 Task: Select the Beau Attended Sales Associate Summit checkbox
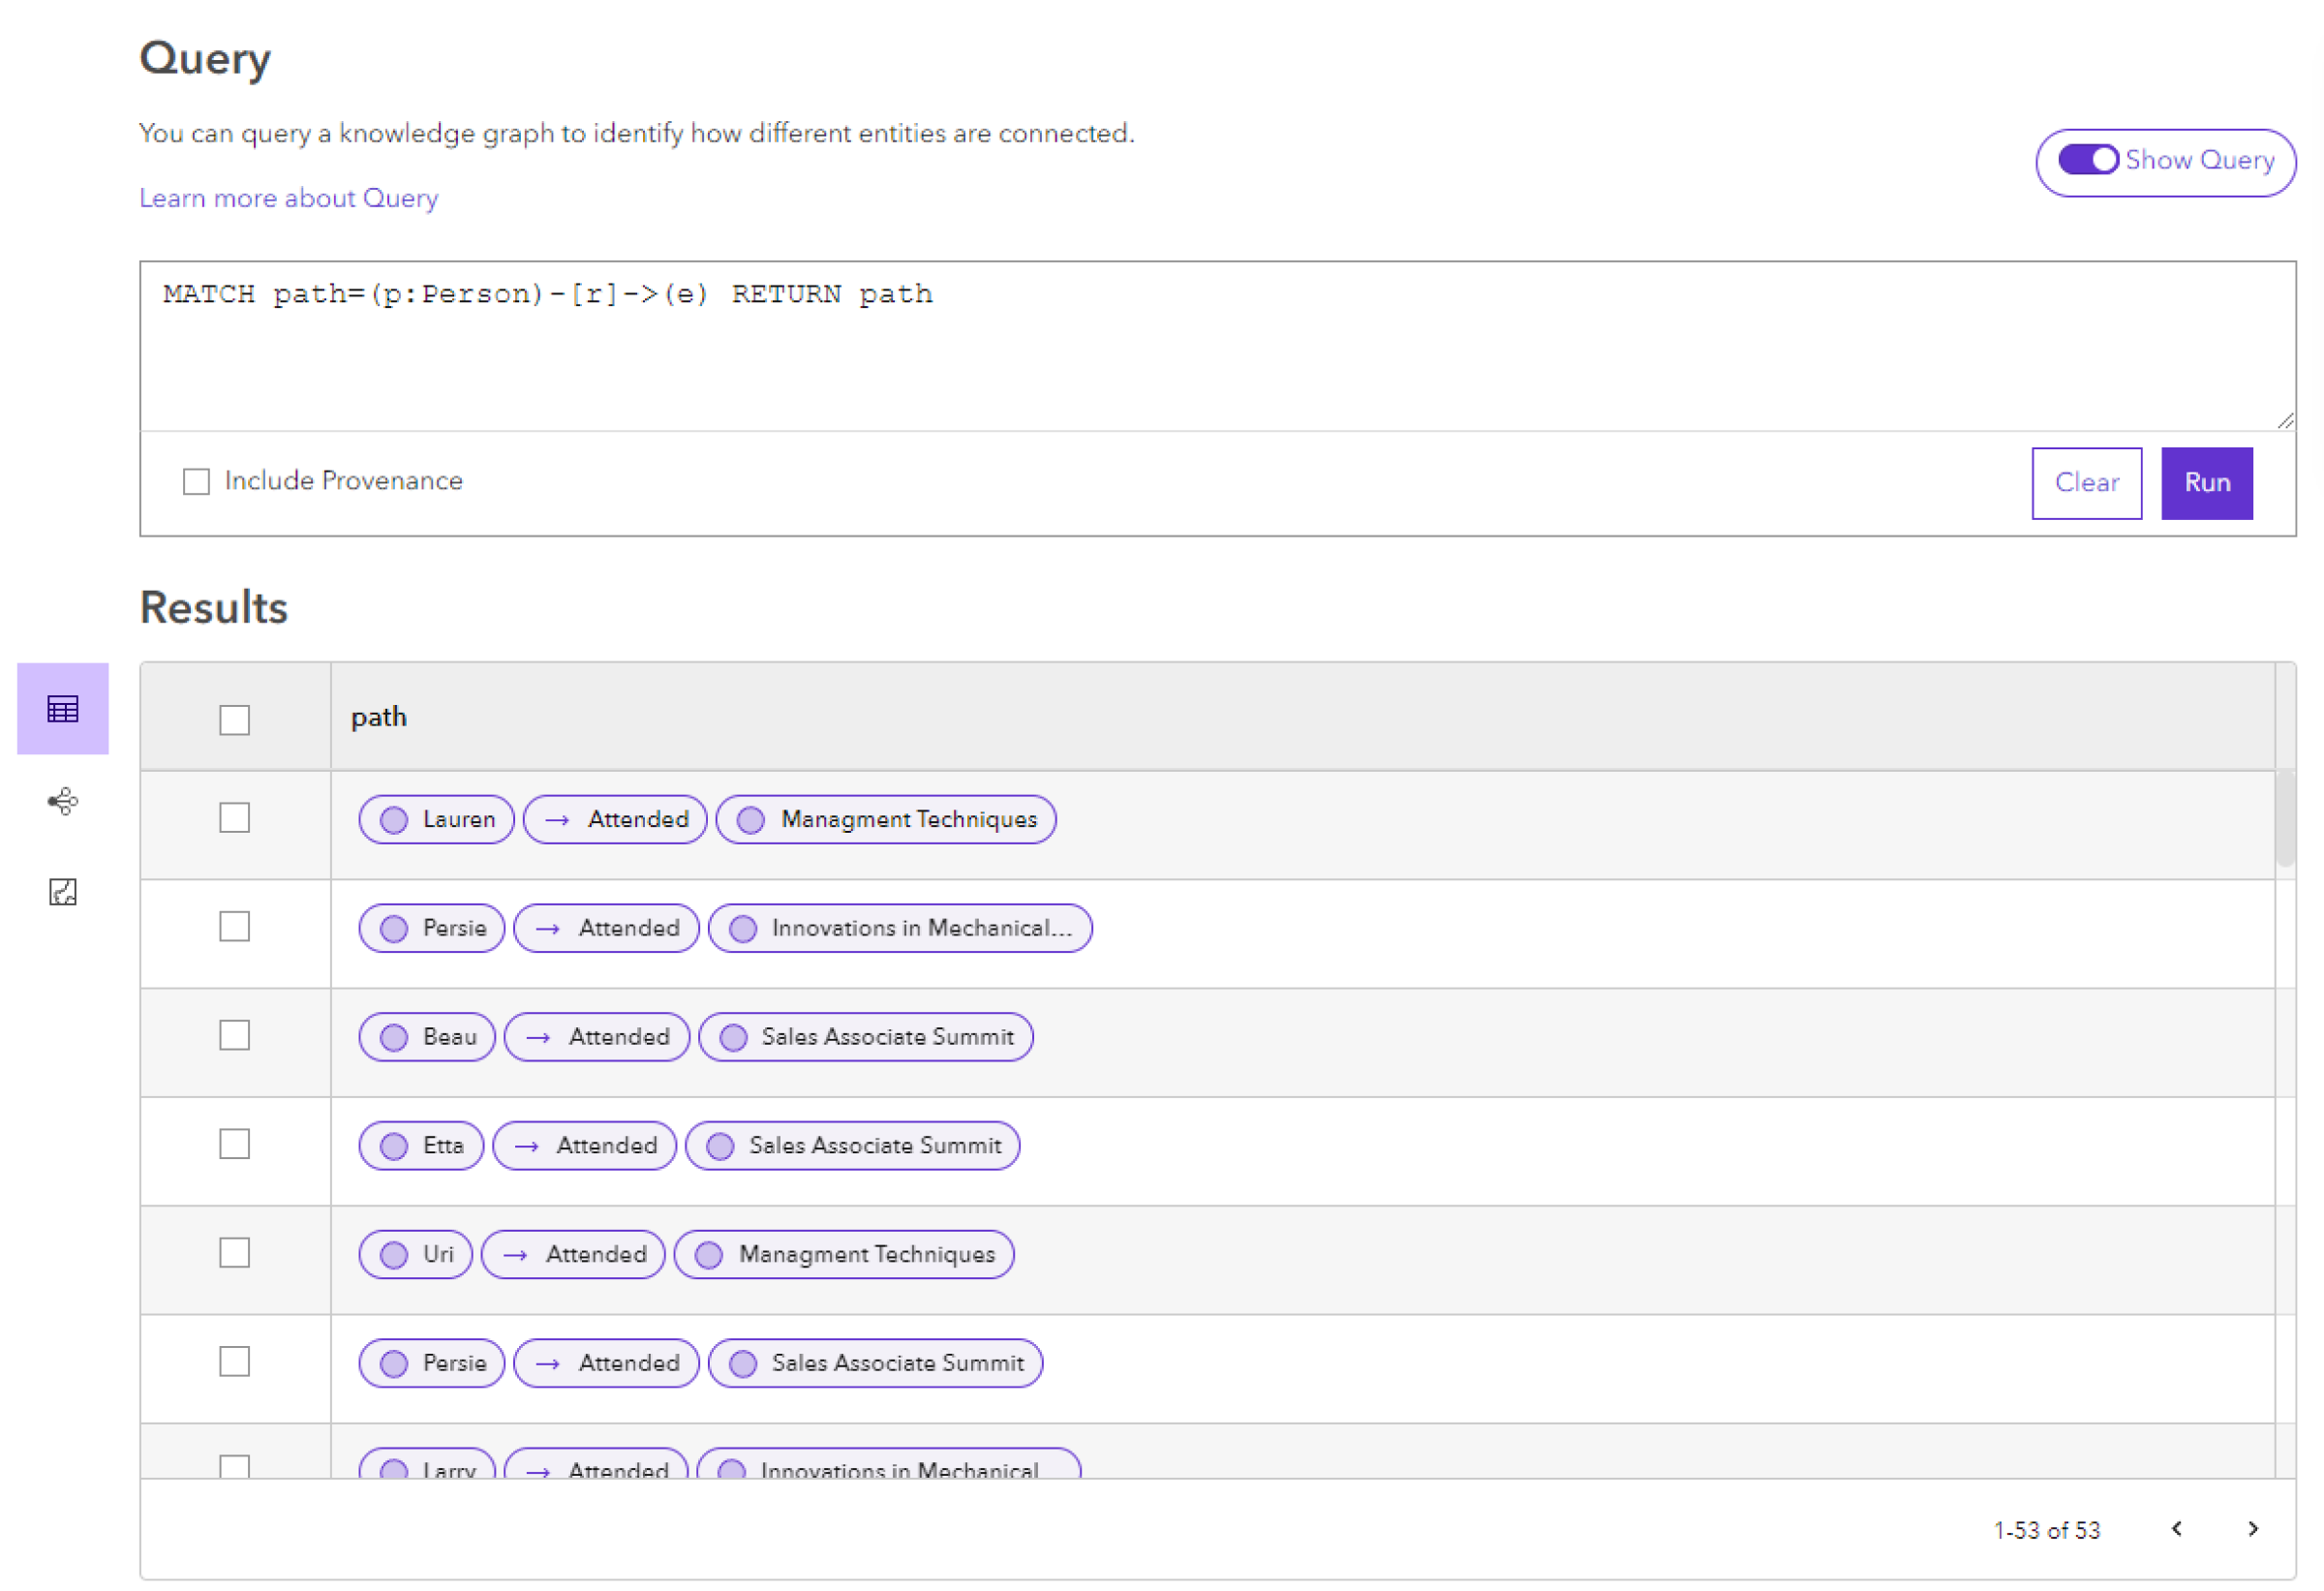click(x=233, y=1036)
